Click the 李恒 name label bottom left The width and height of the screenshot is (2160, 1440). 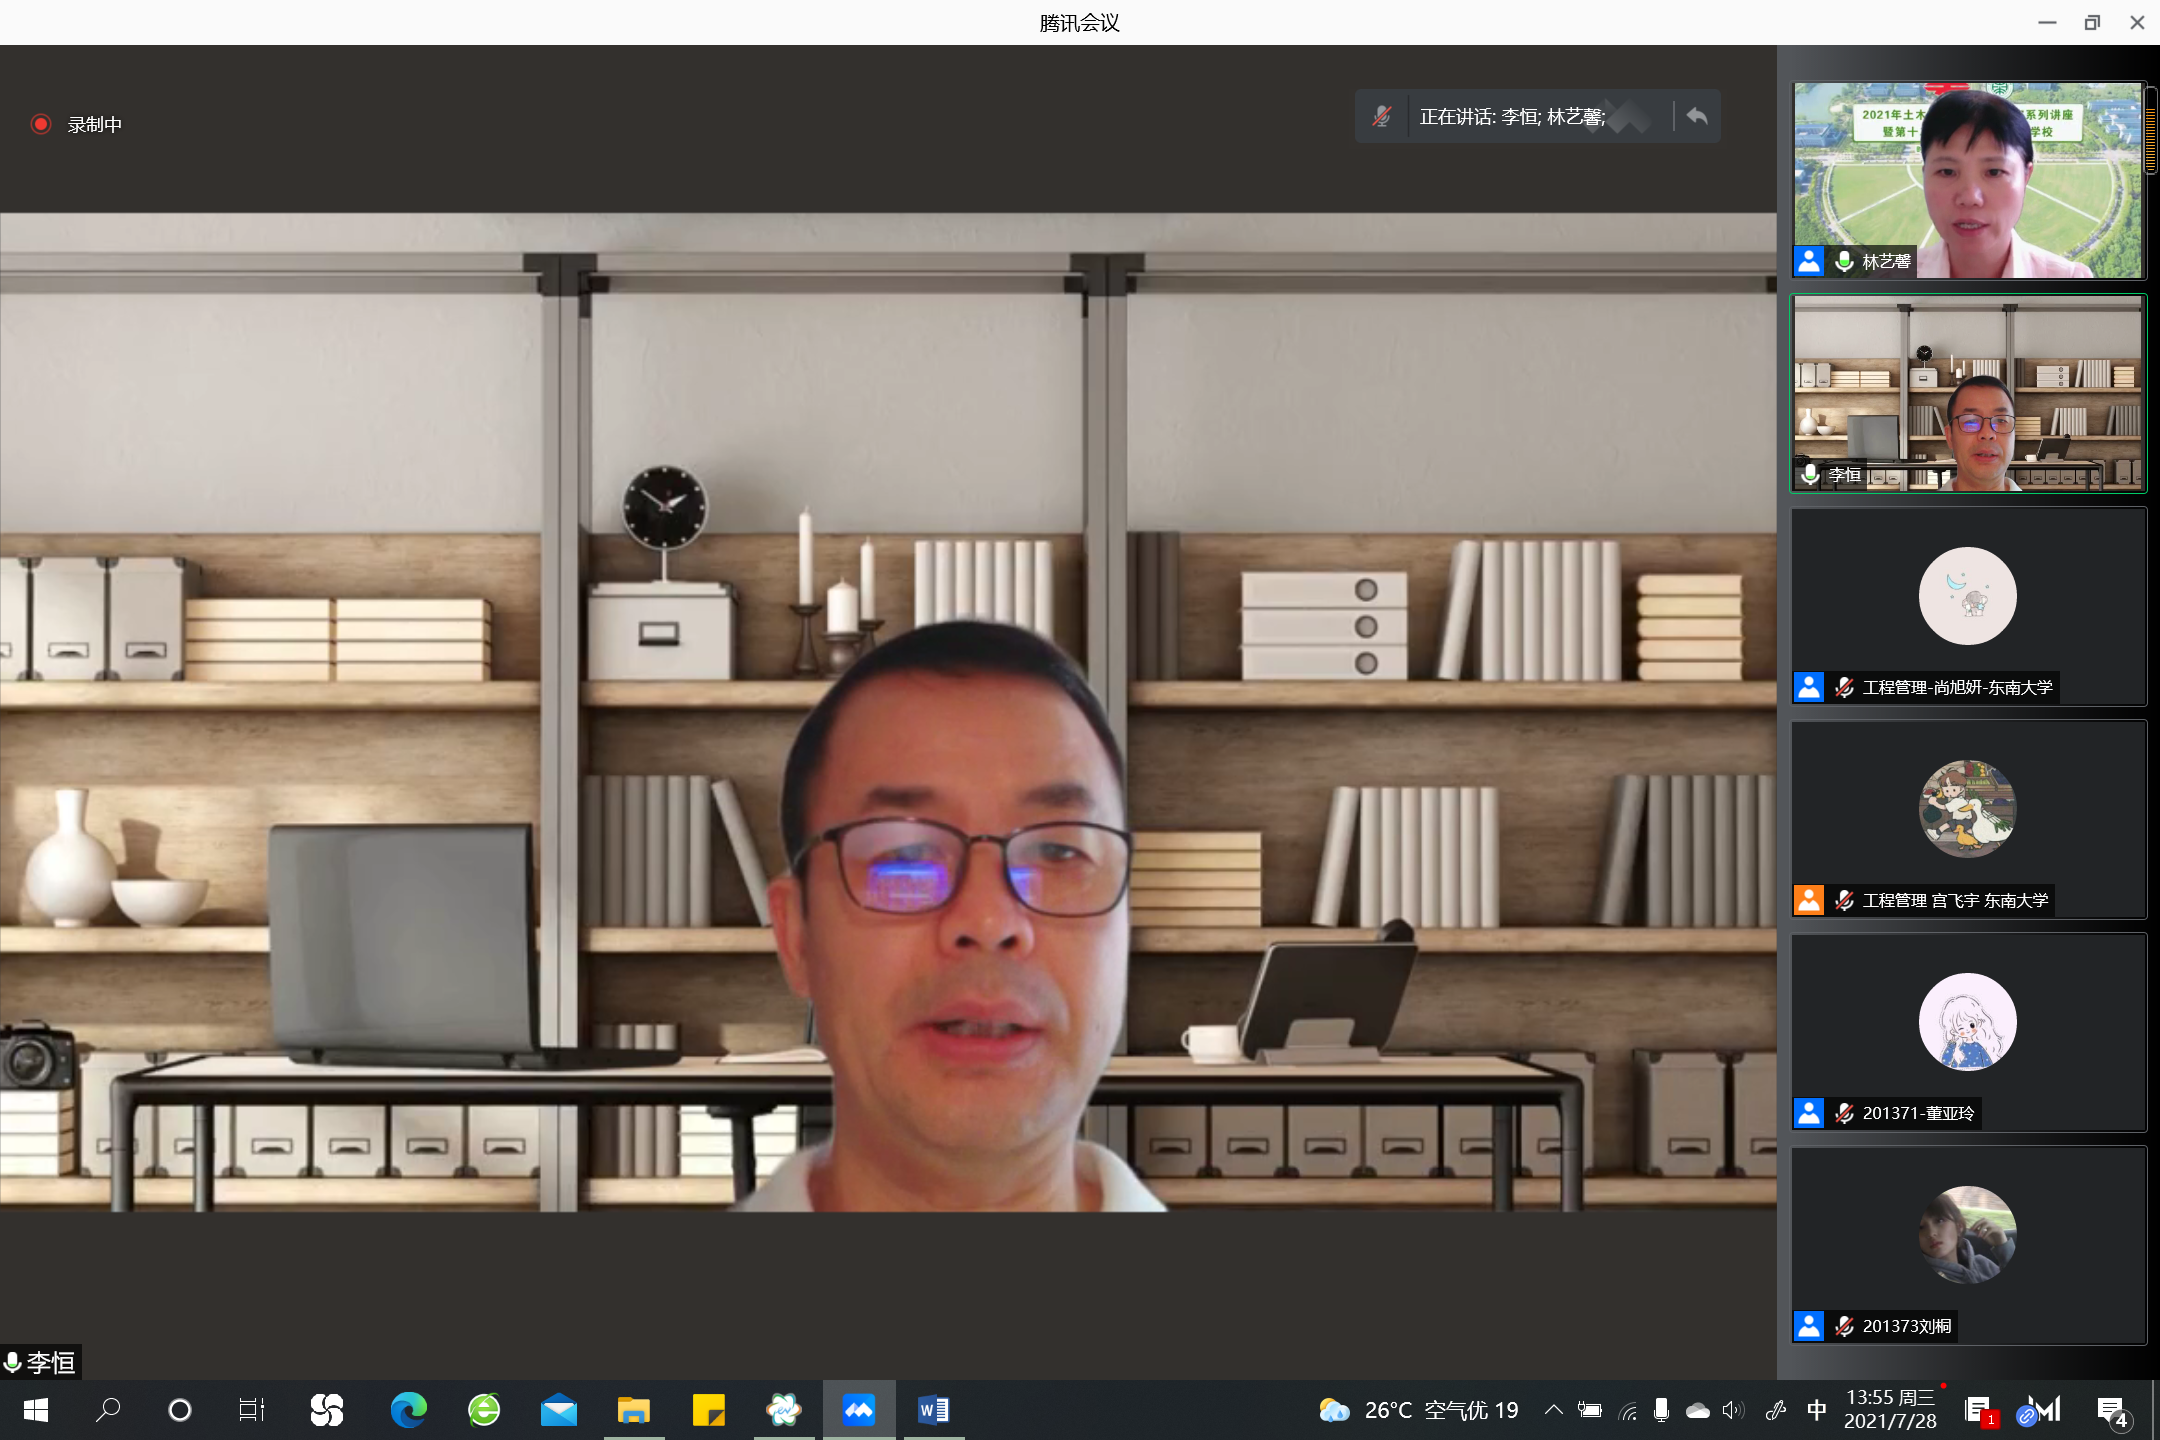click(x=50, y=1362)
